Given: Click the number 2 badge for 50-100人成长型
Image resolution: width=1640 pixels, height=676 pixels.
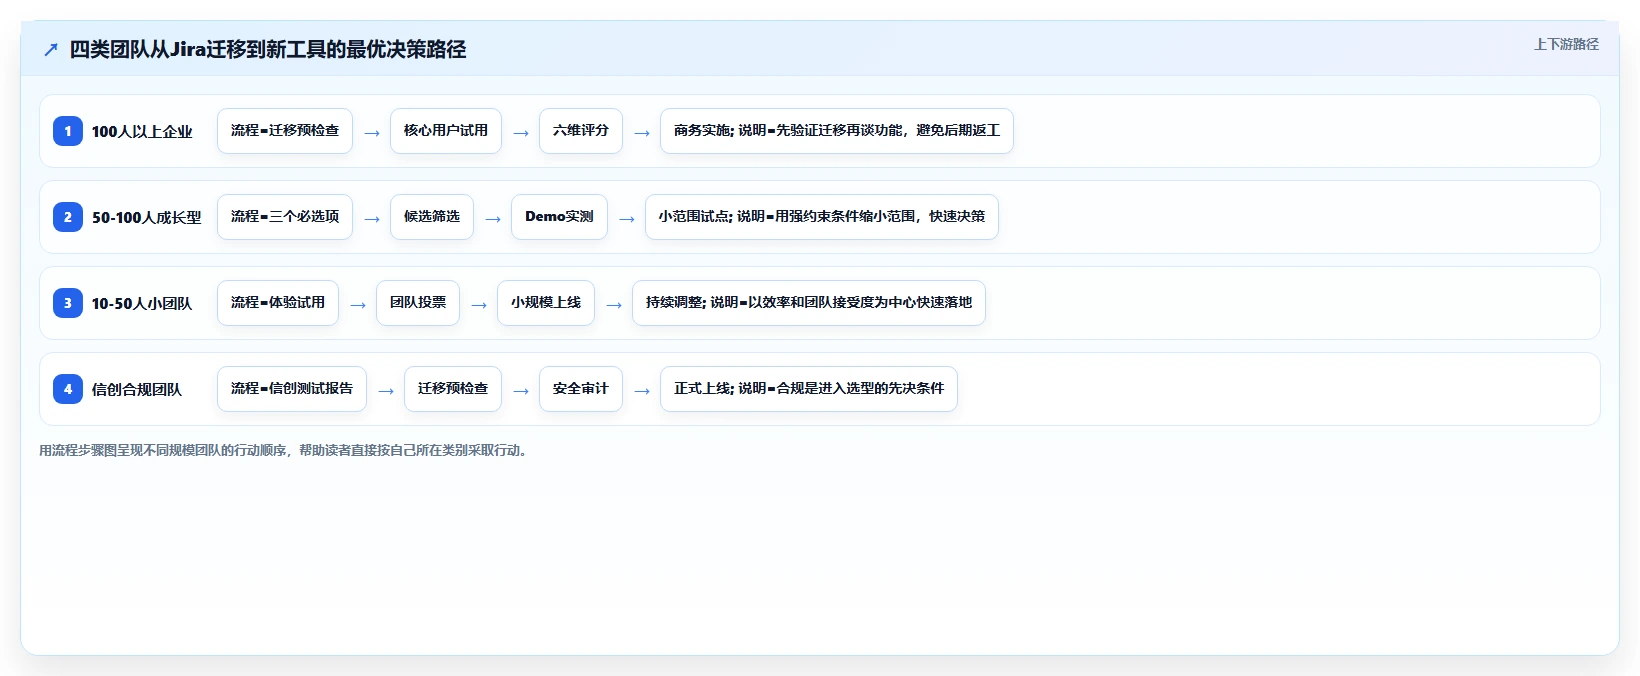Looking at the screenshot, I should (68, 217).
